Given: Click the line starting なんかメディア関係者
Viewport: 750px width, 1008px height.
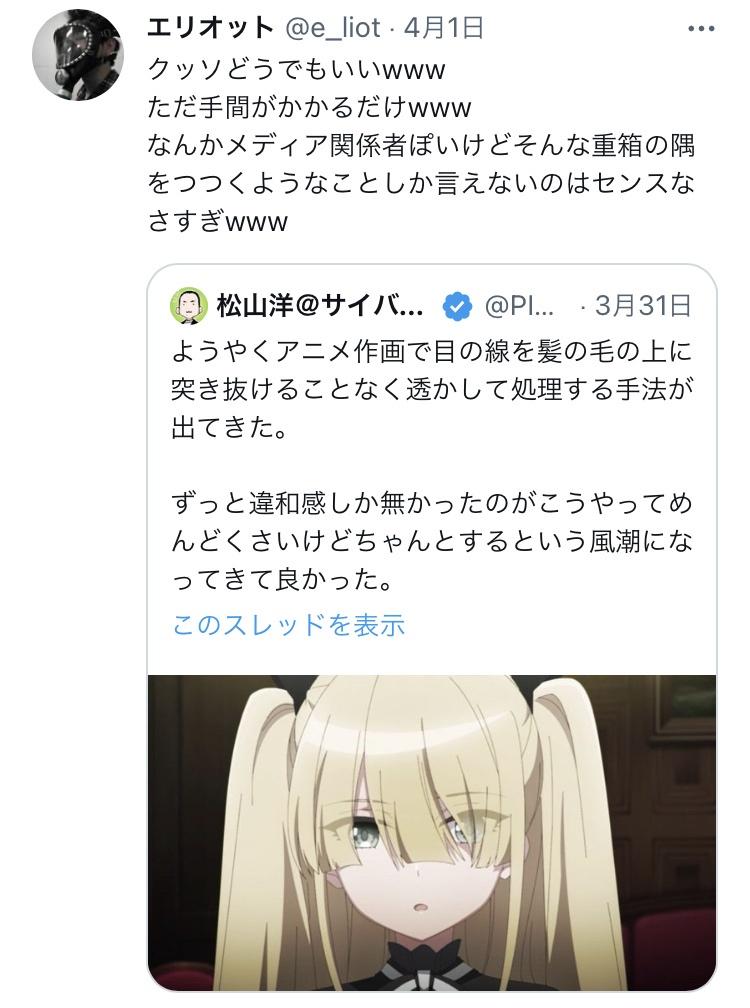Looking at the screenshot, I should [421, 145].
